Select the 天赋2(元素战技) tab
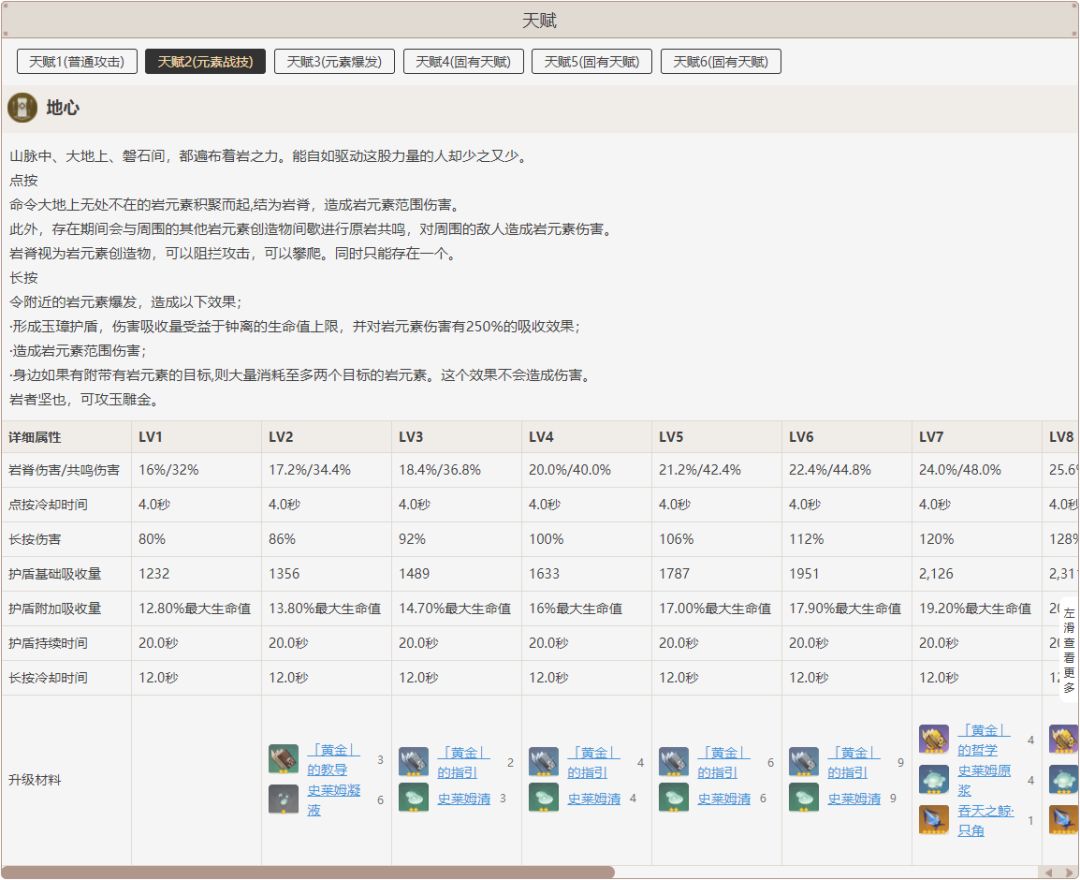 tap(205, 61)
